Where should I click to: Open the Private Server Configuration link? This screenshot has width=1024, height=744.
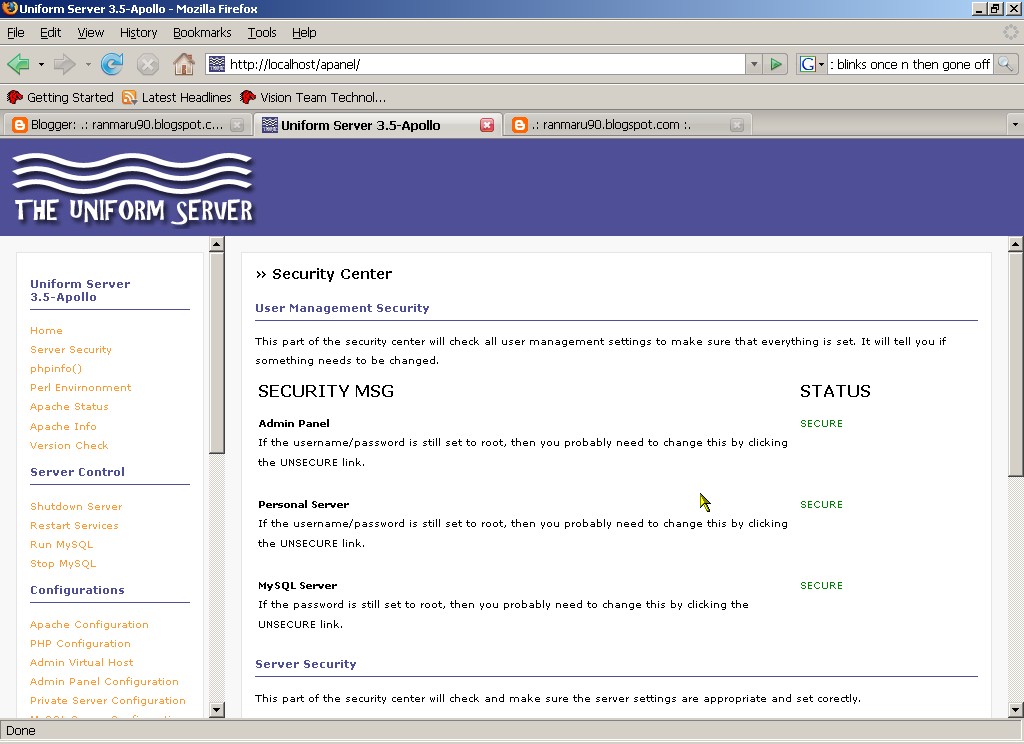coord(108,700)
